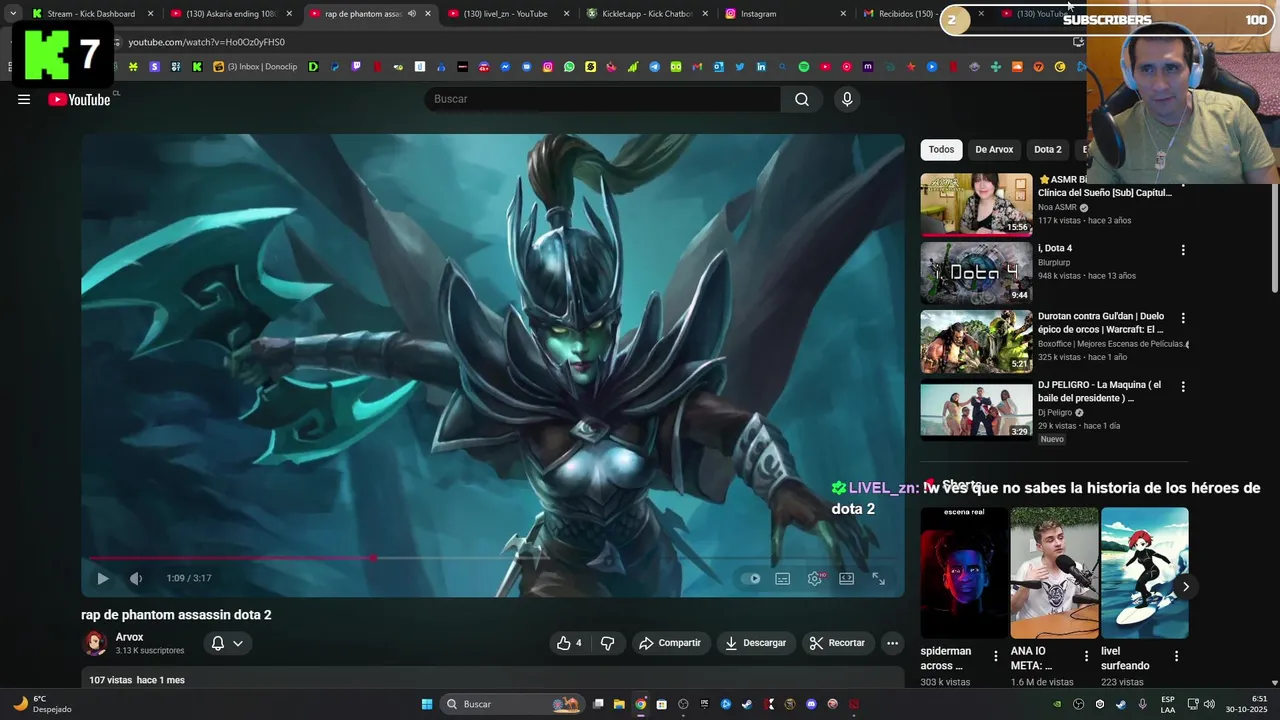
Task: Open options menu for Durotan contra Gul'dan video
Action: [x=1183, y=318]
